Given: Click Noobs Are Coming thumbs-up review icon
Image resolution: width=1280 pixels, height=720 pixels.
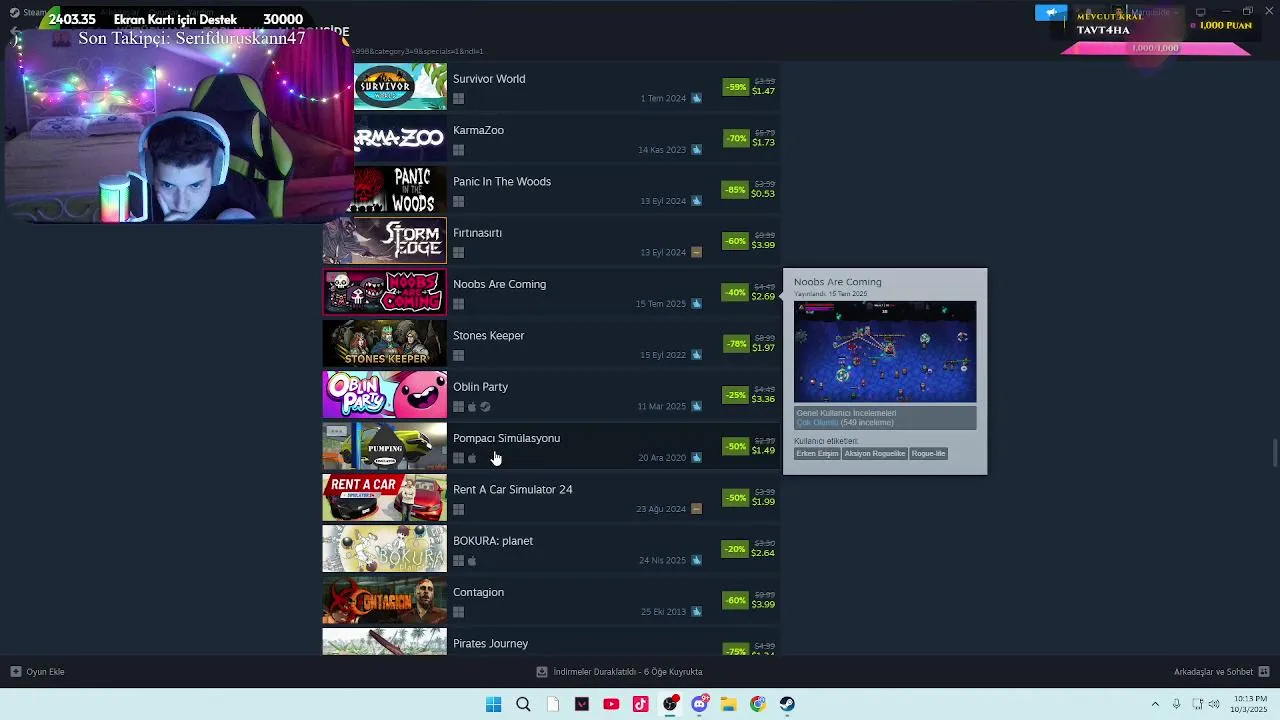Looking at the screenshot, I should tap(696, 304).
